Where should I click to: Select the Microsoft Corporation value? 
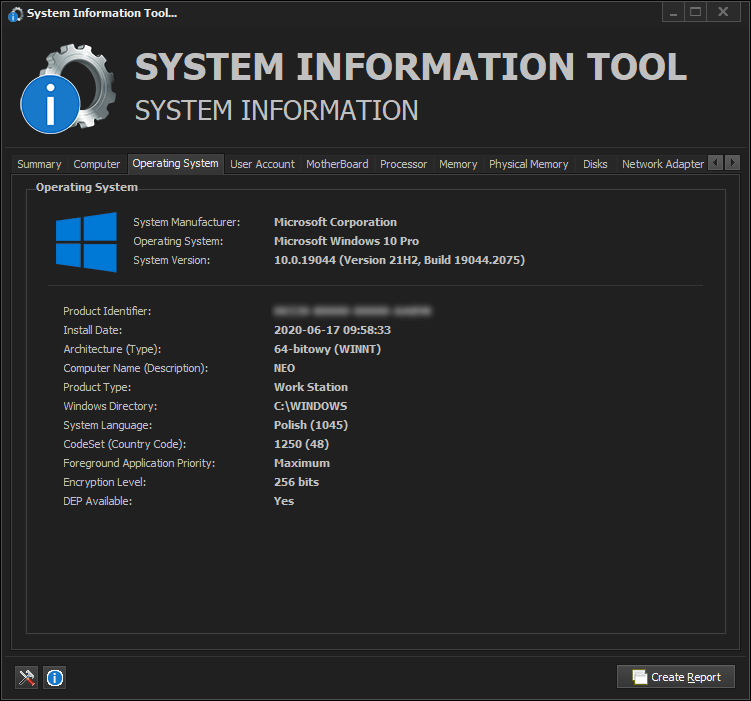point(335,222)
